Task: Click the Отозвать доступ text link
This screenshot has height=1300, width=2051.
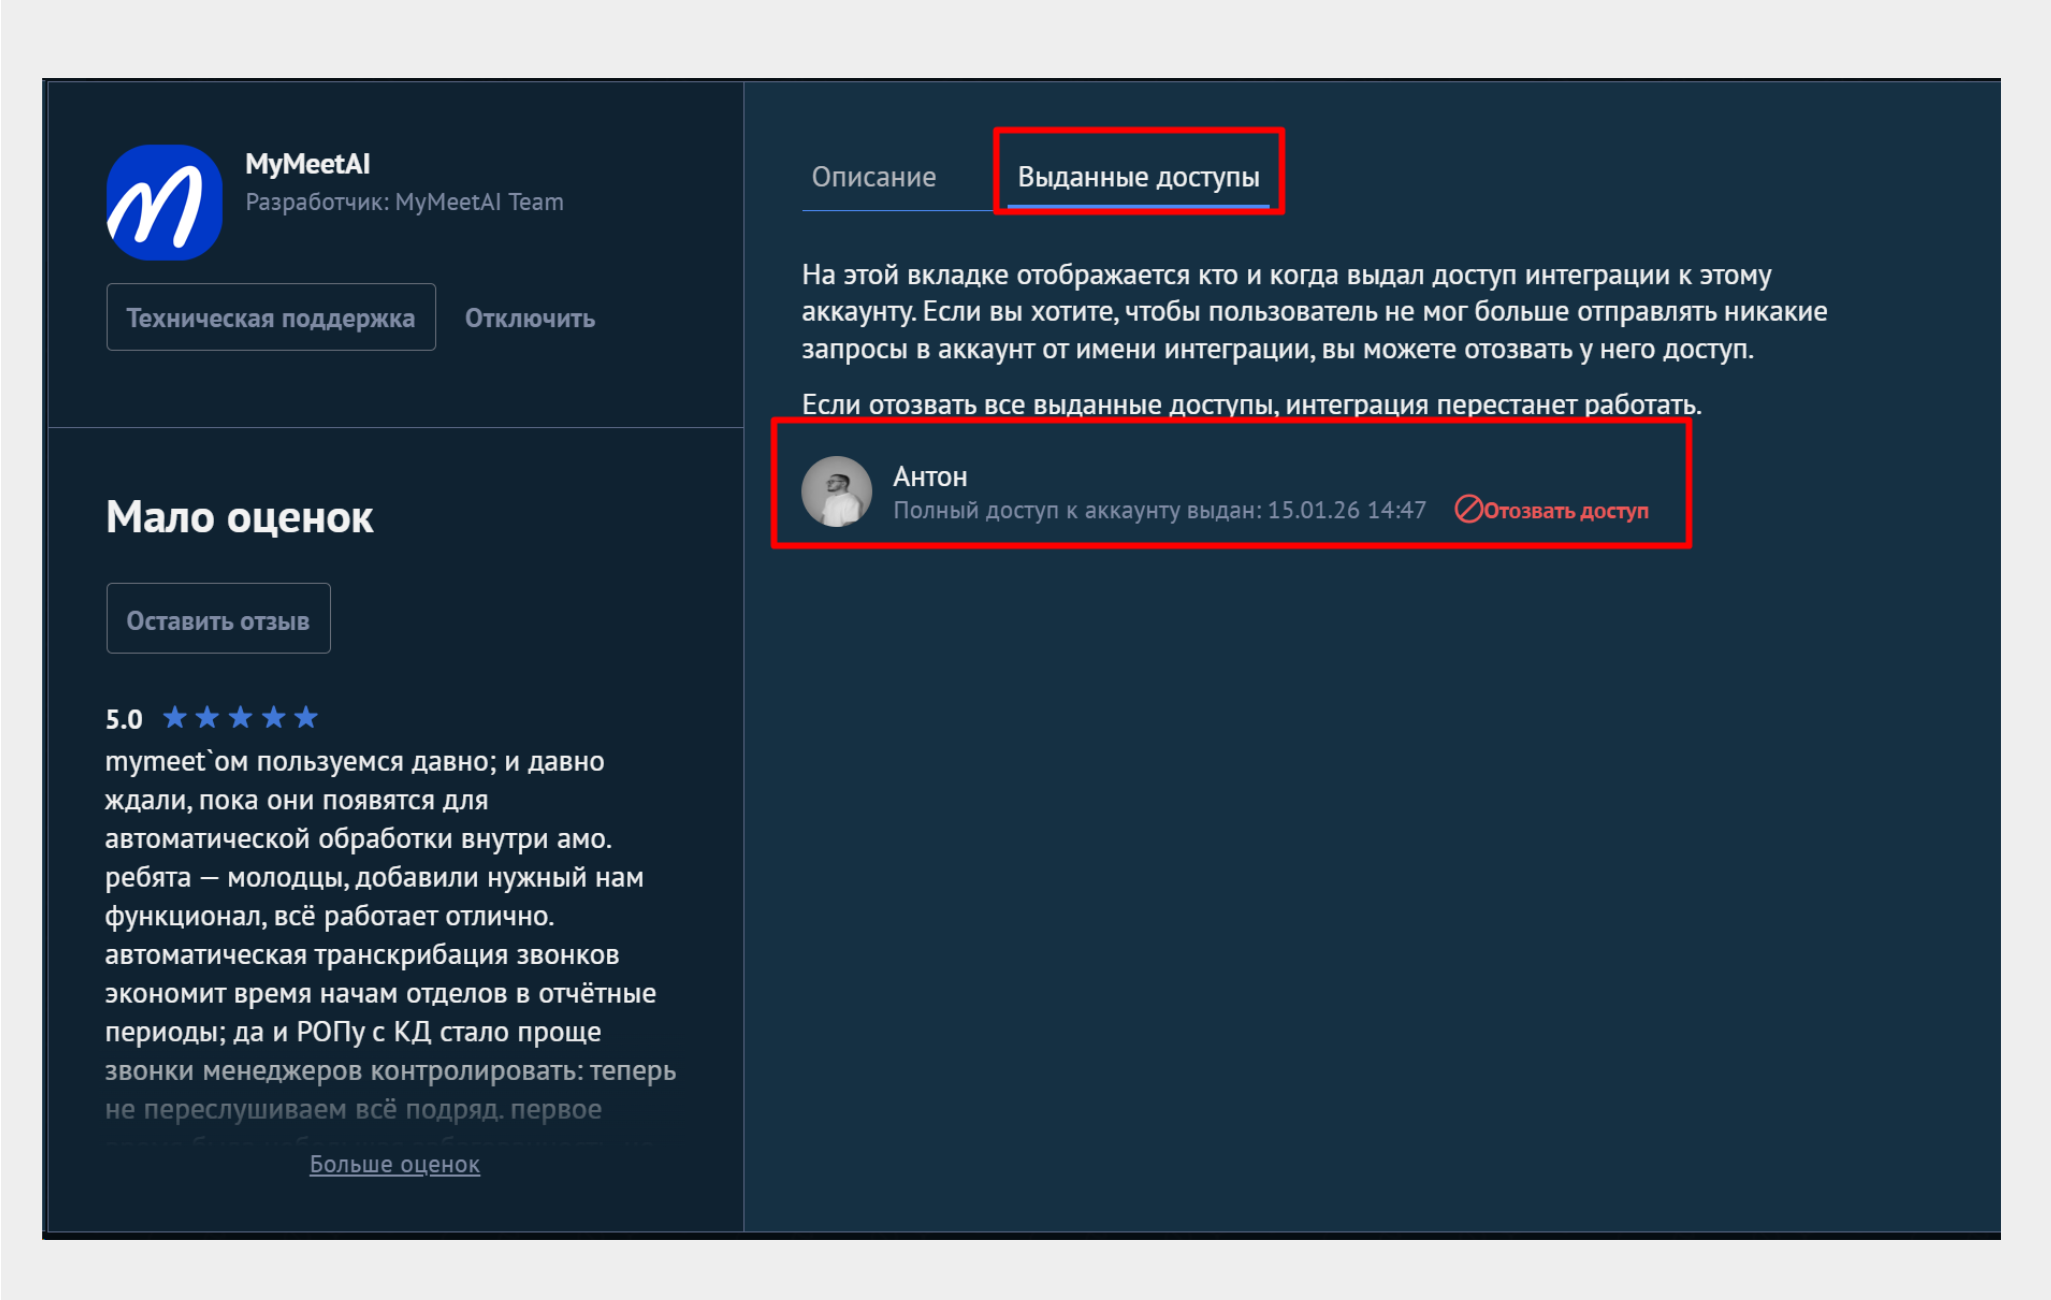Action: coord(1565,511)
